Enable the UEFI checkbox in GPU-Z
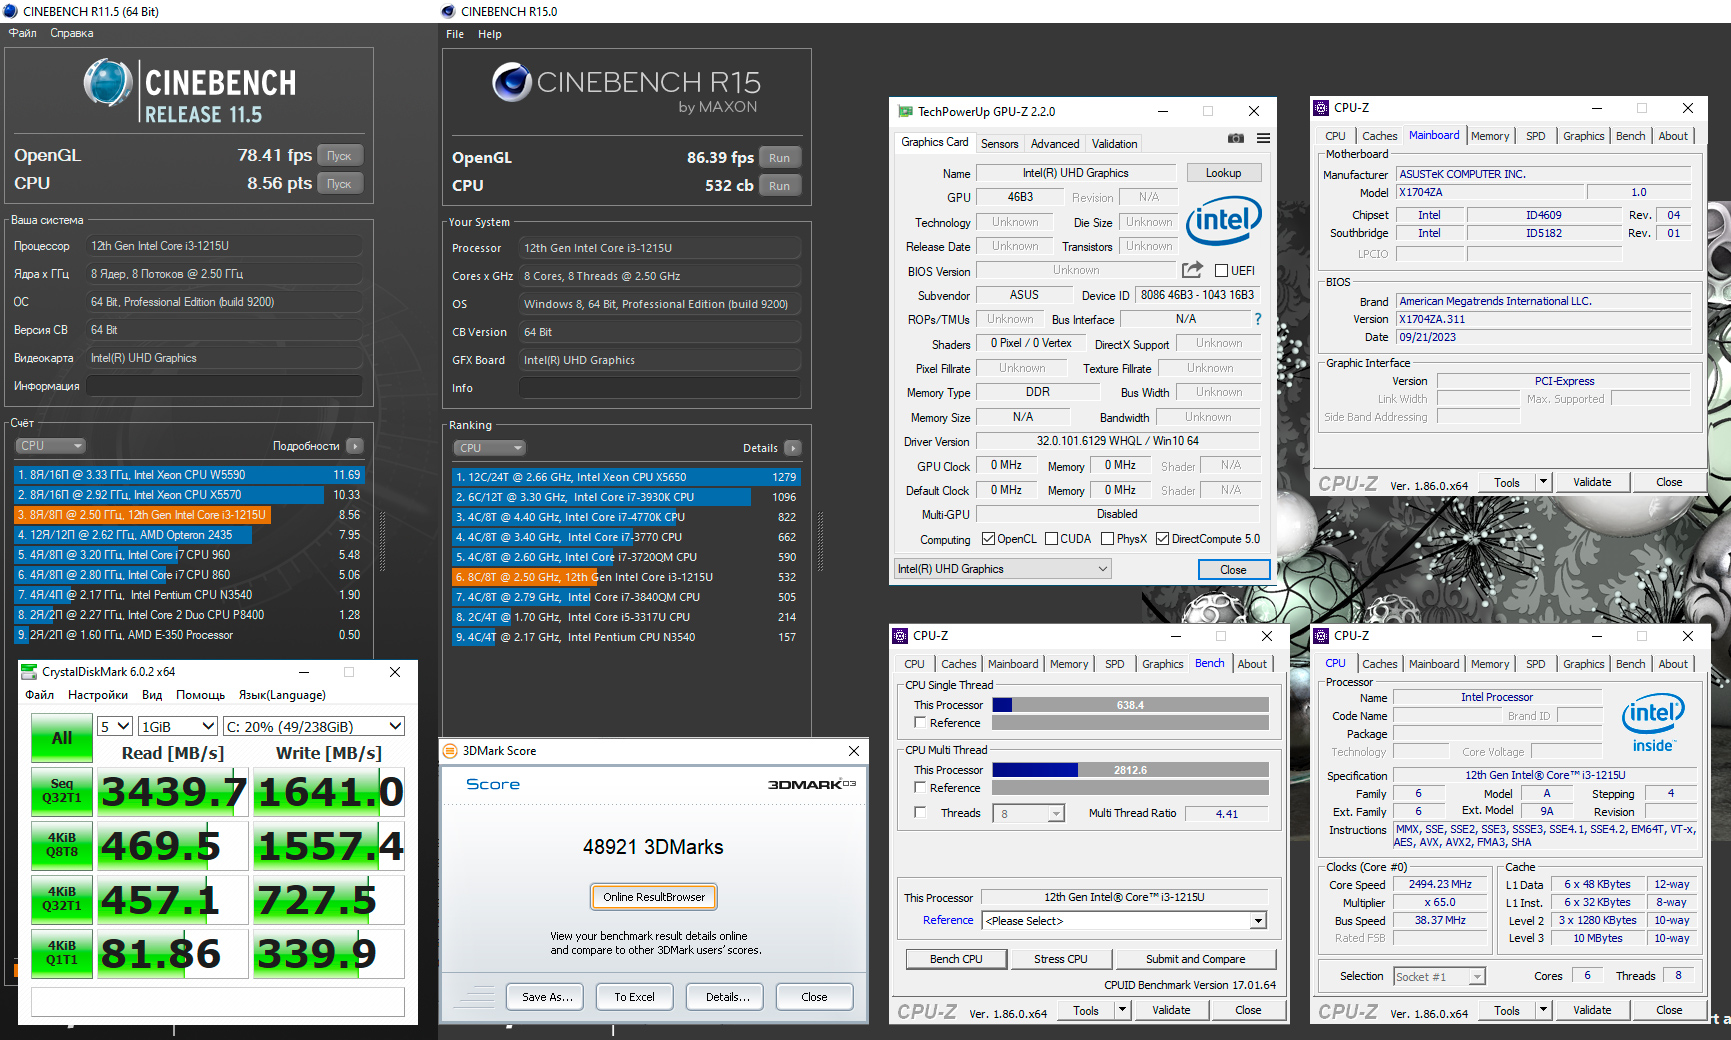Image resolution: width=1731 pixels, height=1040 pixels. point(1222,269)
